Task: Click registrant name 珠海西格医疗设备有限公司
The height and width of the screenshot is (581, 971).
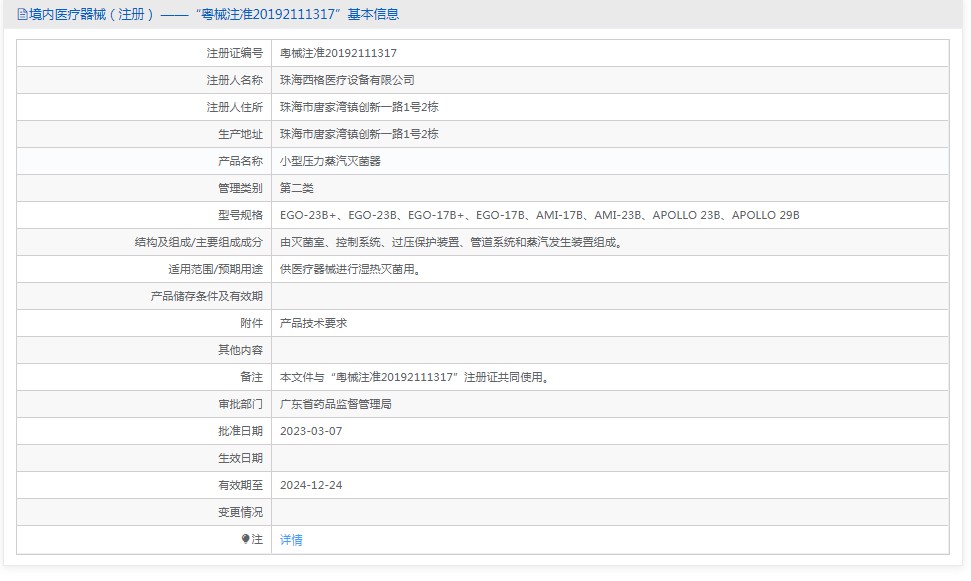Action: pyautogui.click(x=347, y=80)
